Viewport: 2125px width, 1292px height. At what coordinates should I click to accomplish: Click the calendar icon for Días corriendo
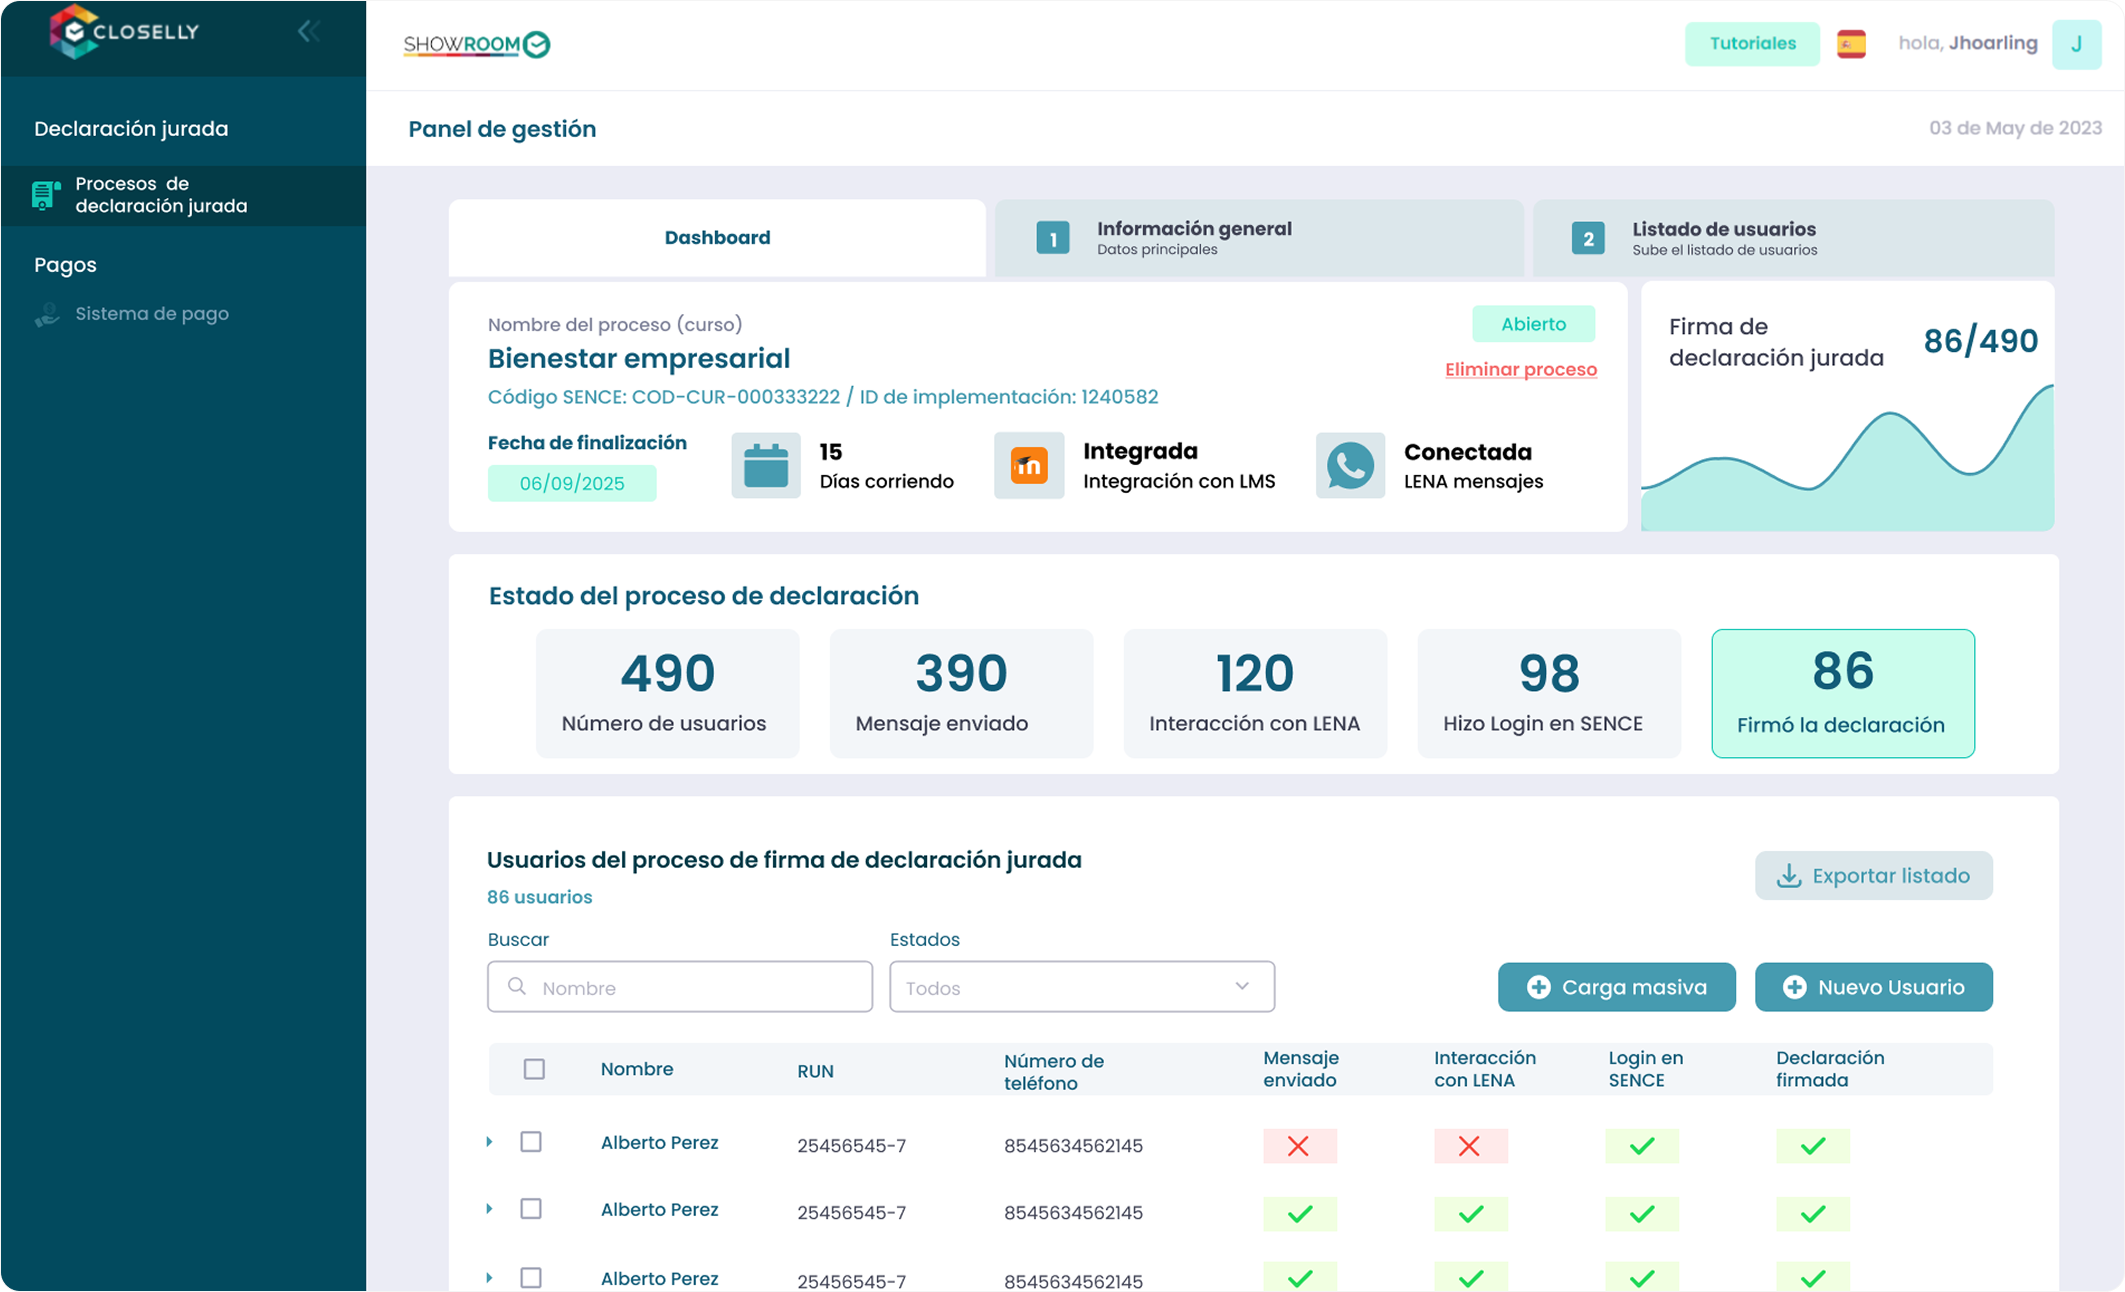(x=766, y=466)
